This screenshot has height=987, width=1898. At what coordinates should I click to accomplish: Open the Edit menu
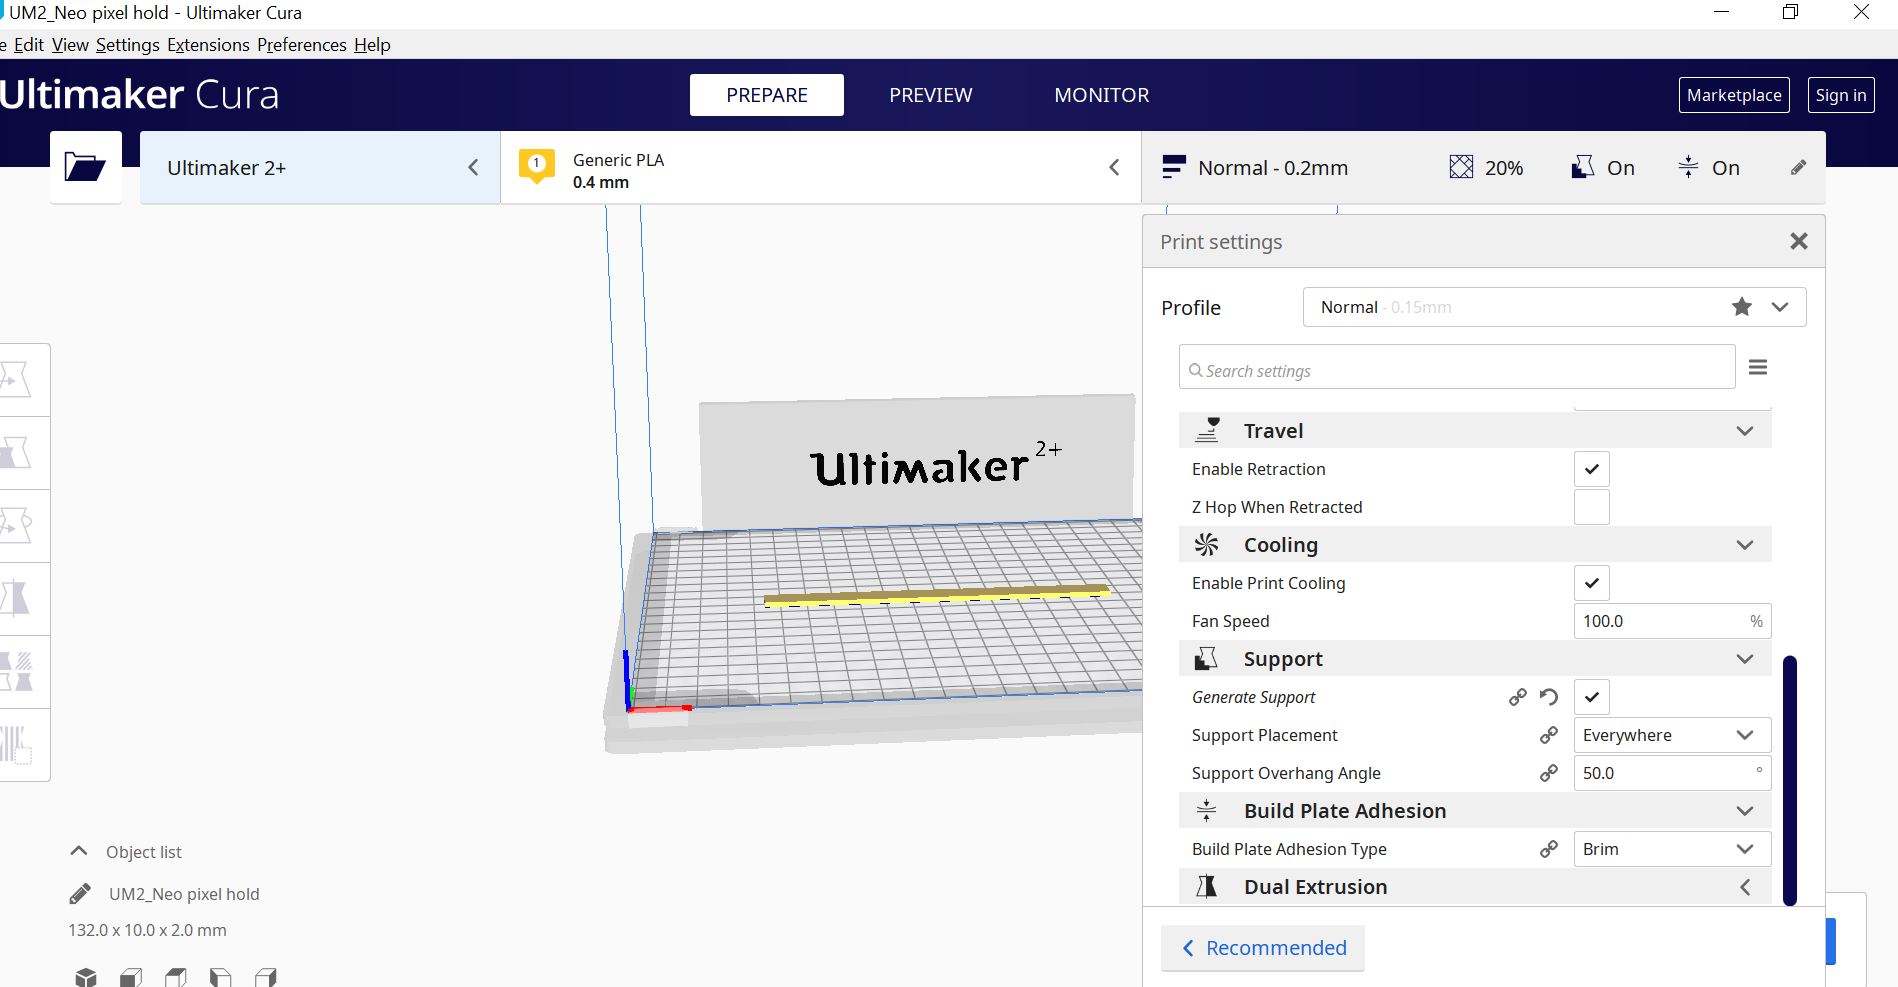click(29, 45)
